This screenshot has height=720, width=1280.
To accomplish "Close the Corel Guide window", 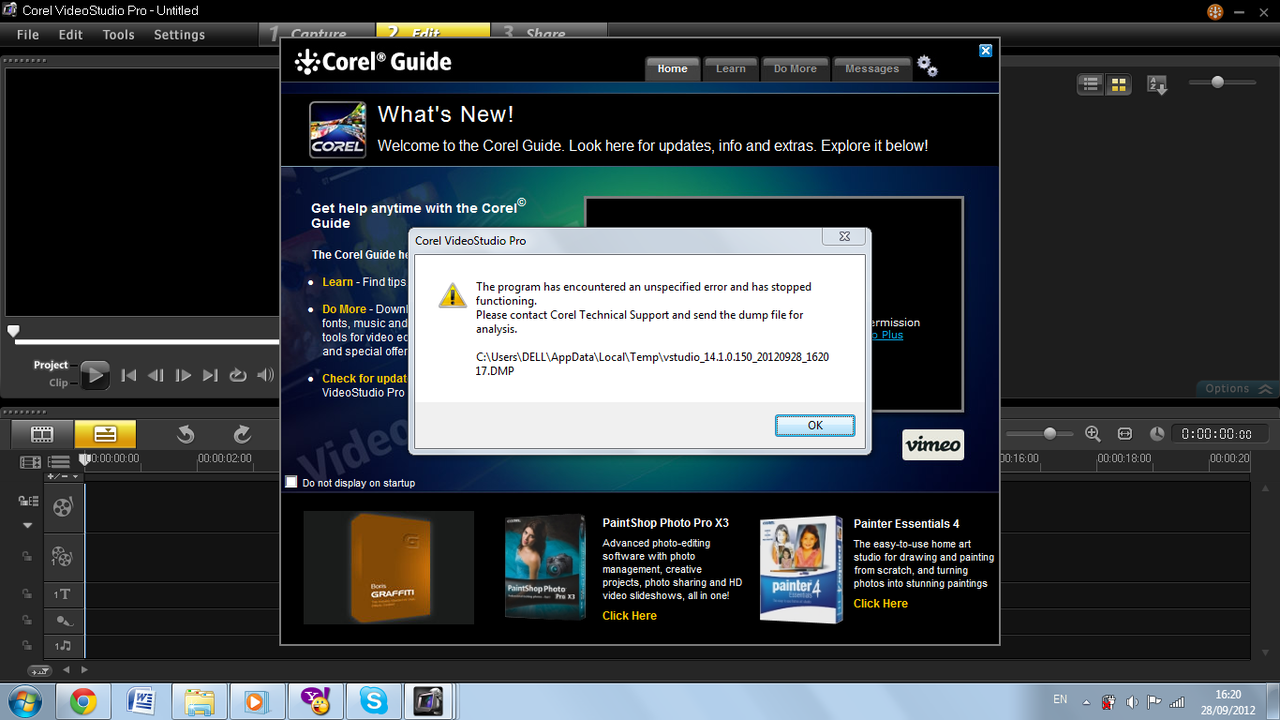I will pos(986,51).
